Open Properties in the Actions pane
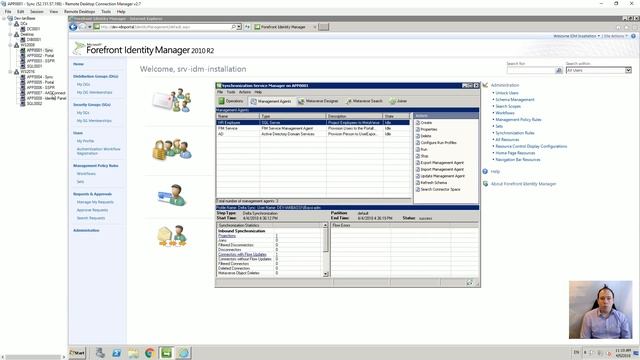The width and height of the screenshot is (640, 360). [x=427, y=129]
